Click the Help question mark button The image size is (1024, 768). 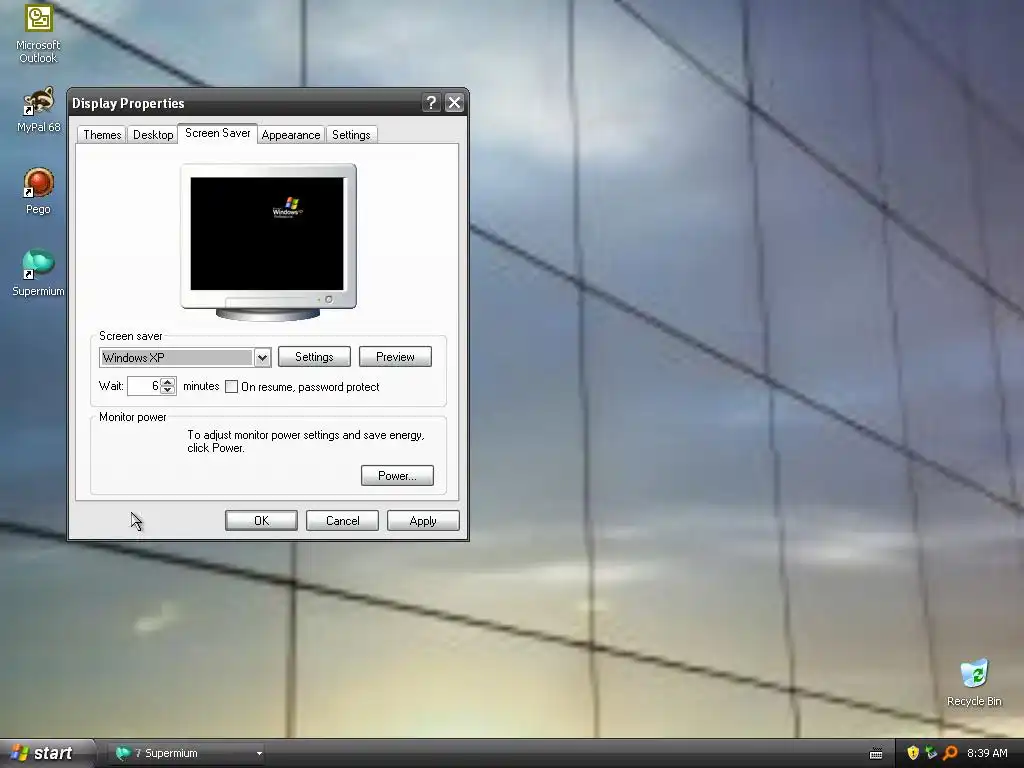(x=431, y=103)
